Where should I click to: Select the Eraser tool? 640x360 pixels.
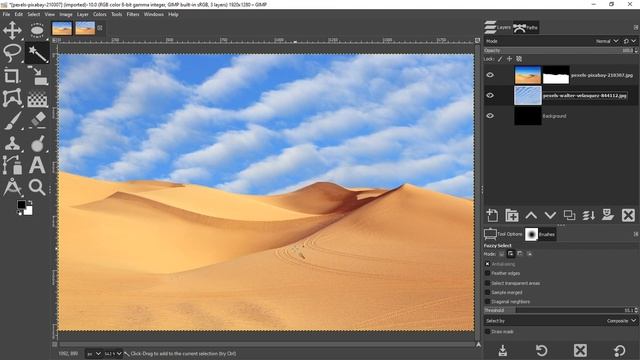(x=37, y=121)
